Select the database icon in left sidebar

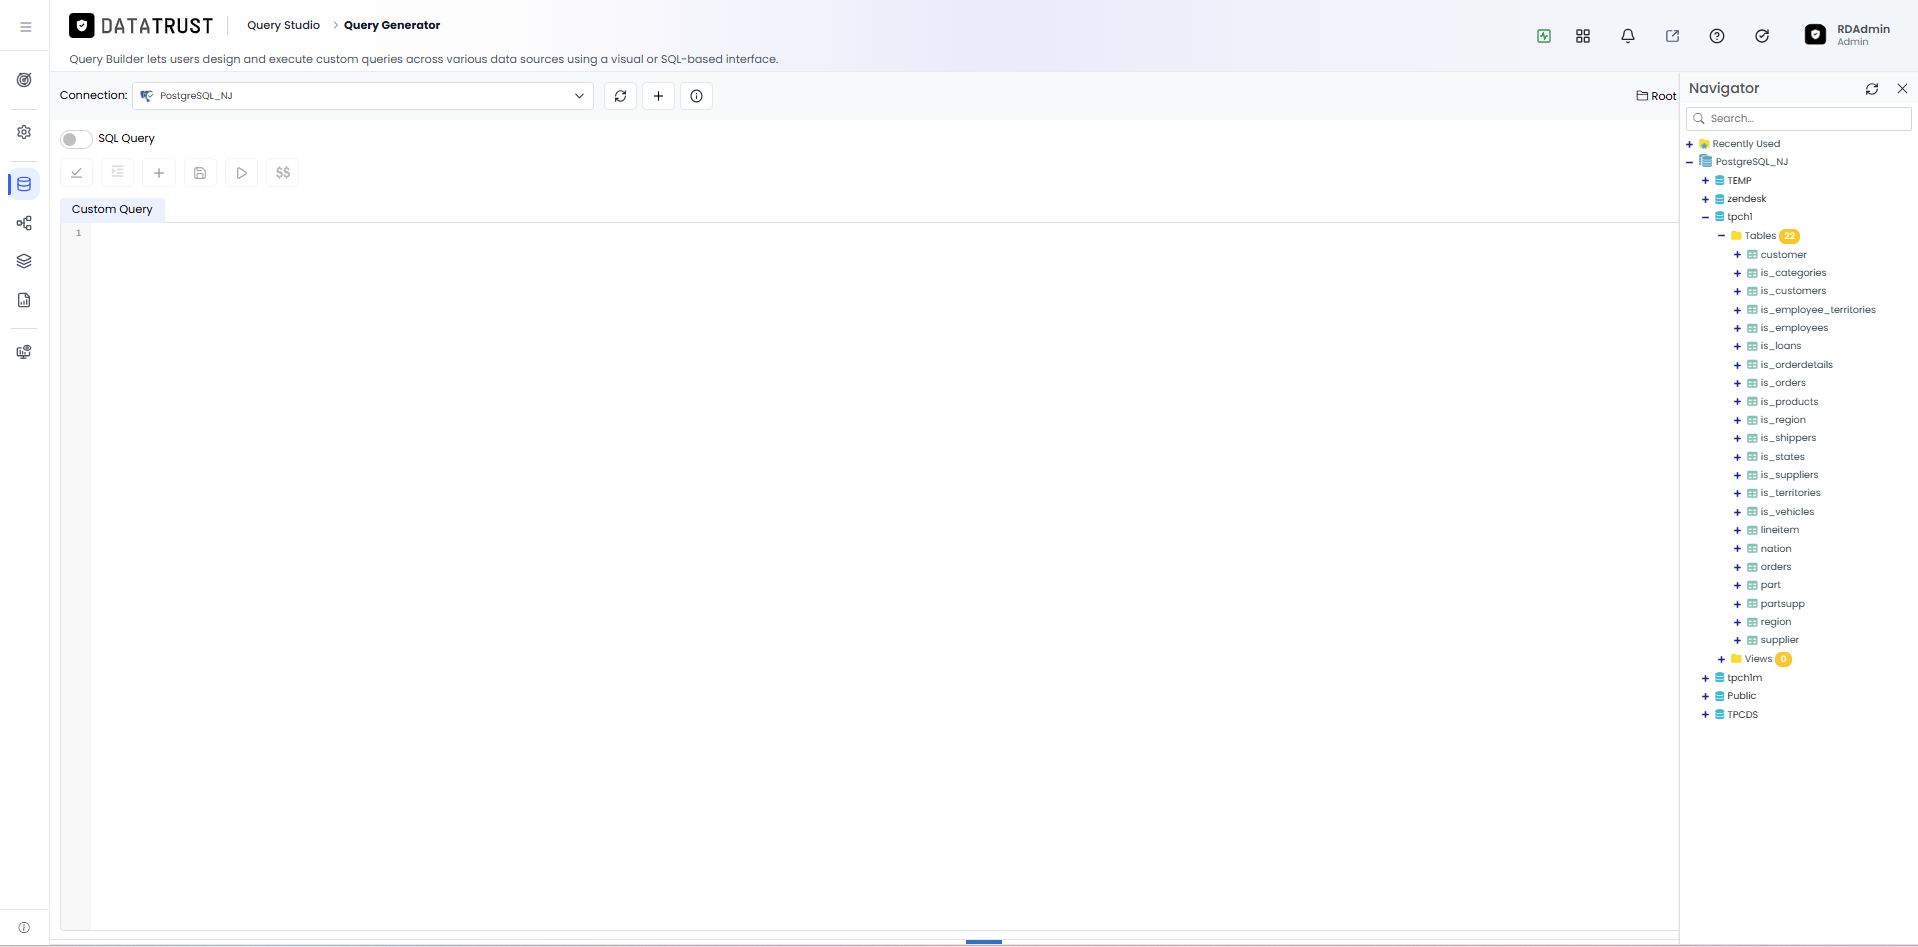tap(24, 184)
